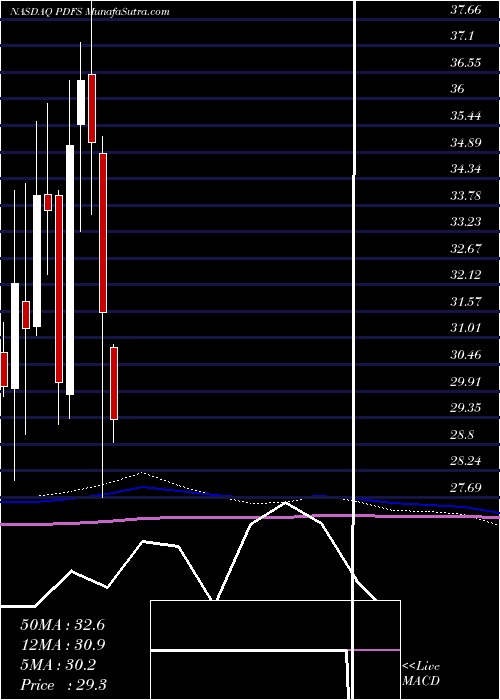
Task: Click the 34.34 price axis label
Action: click(x=466, y=169)
